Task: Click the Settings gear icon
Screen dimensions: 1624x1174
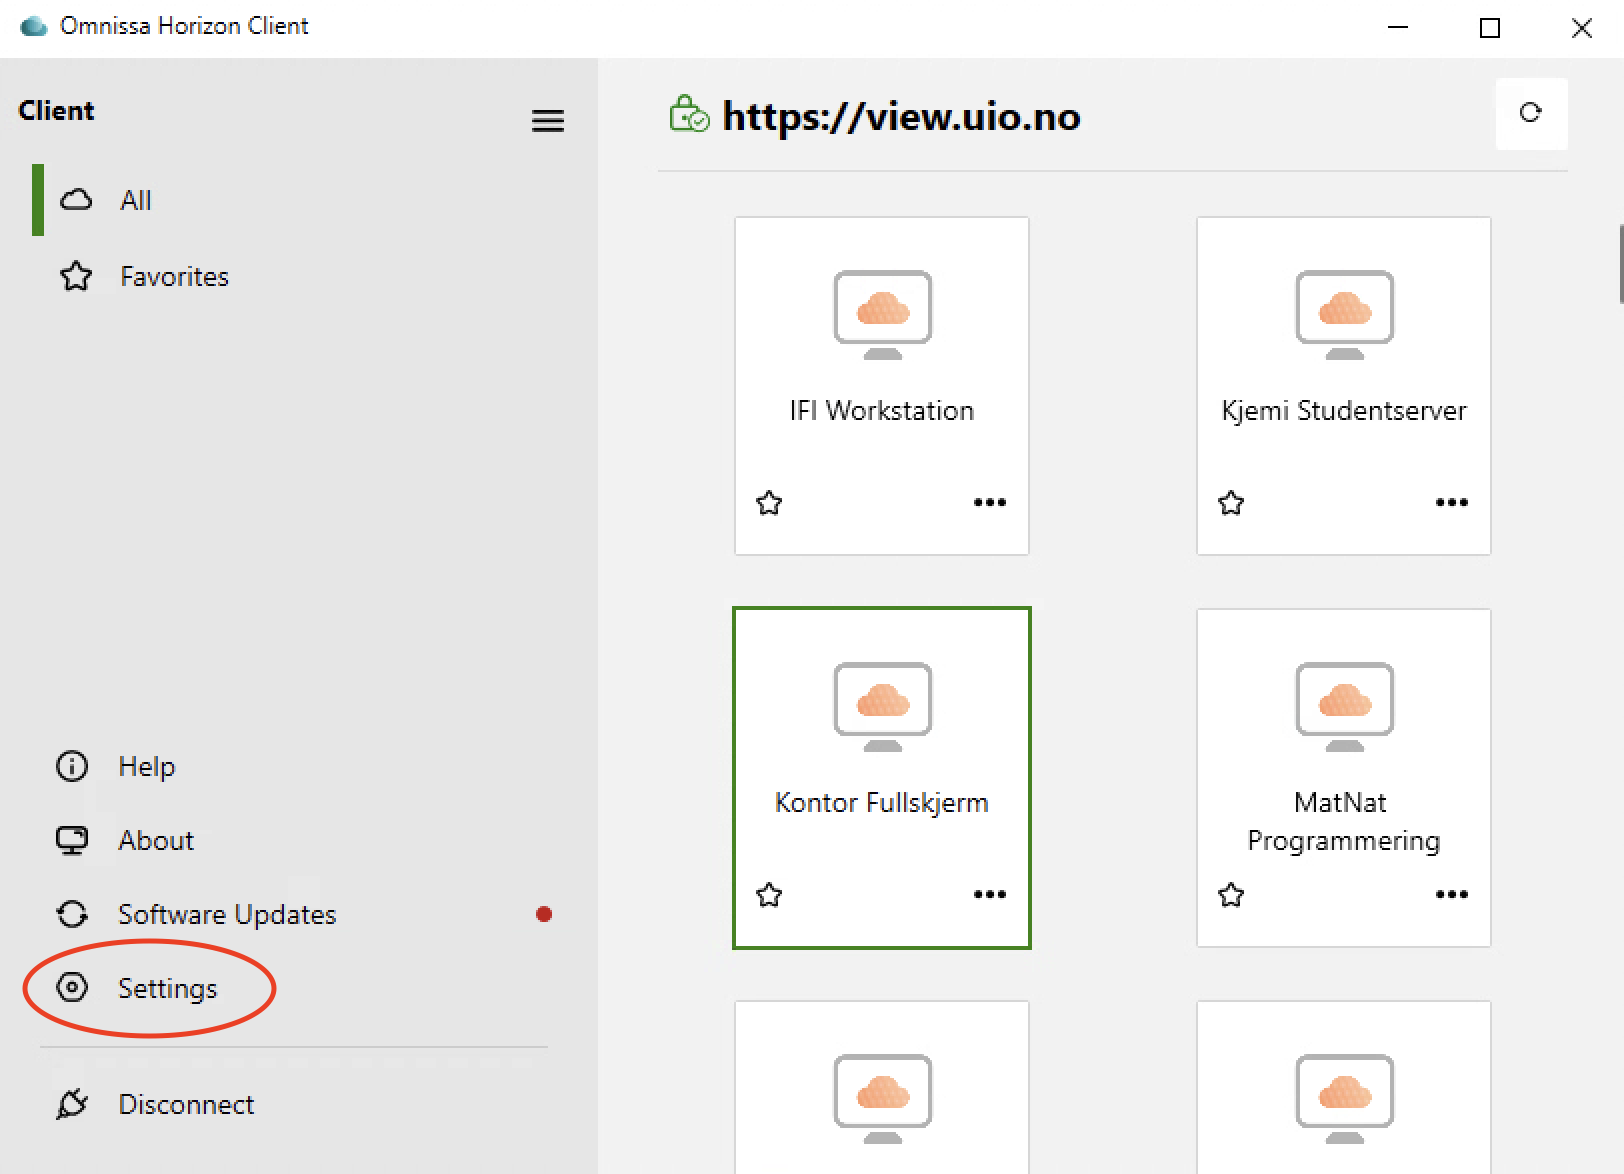Action: pos(72,988)
